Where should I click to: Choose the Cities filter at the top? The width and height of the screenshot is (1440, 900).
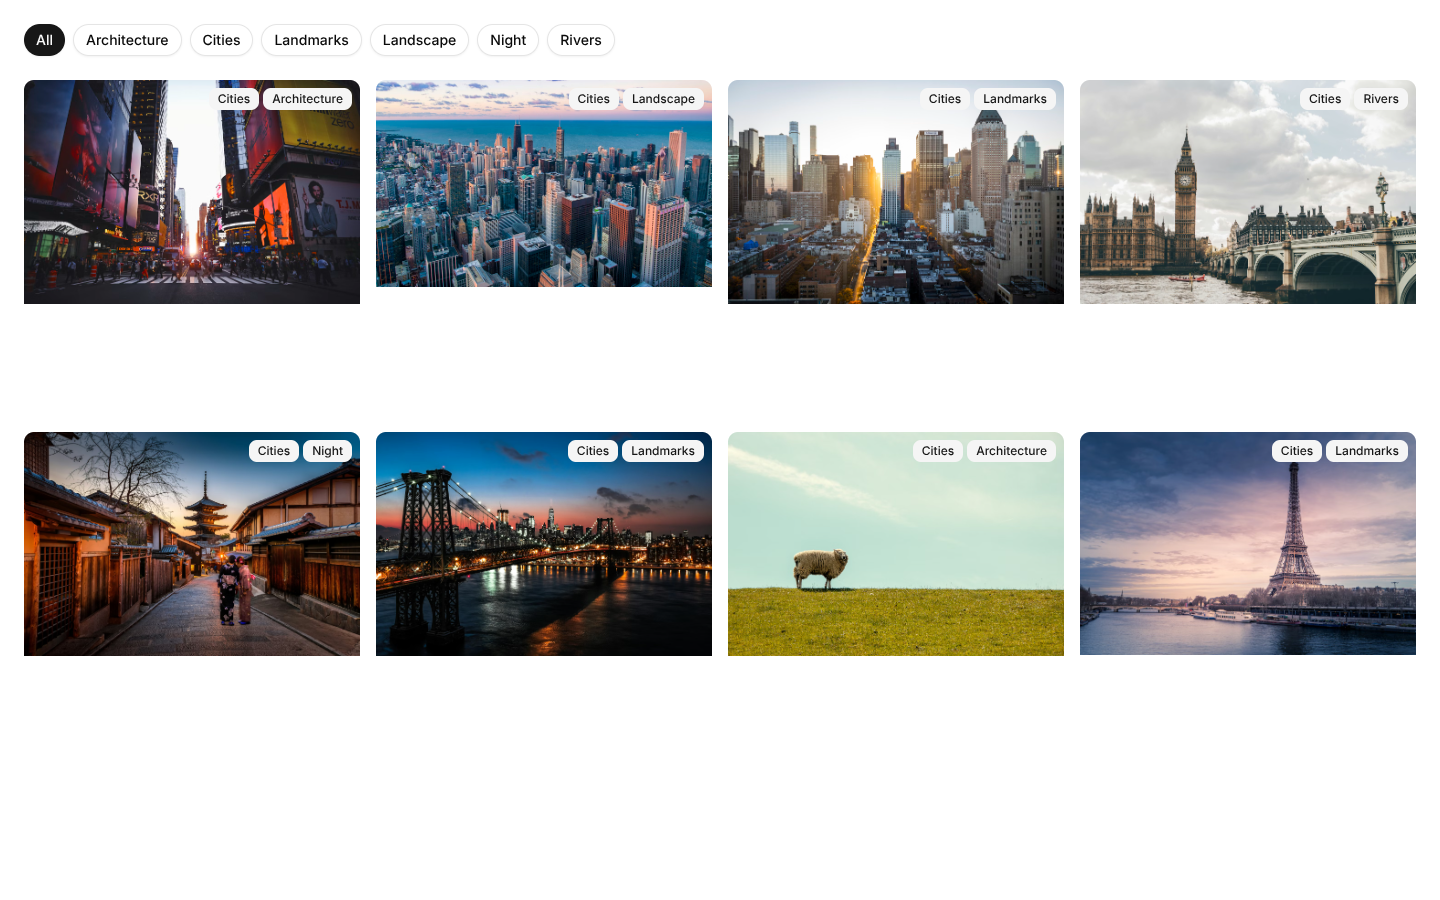tap(221, 40)
